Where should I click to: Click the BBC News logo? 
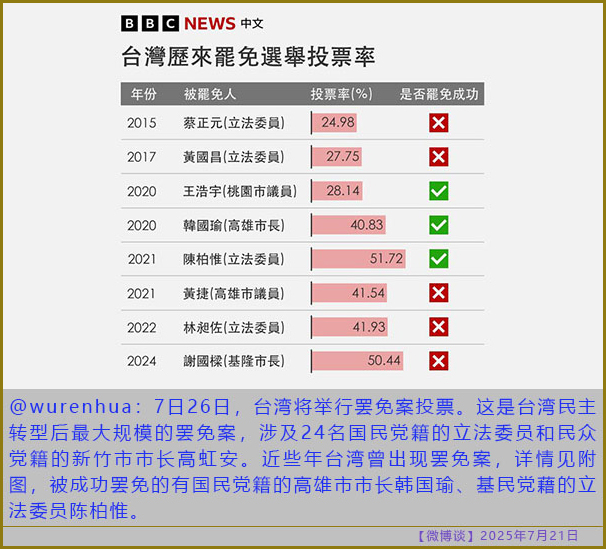coord(178,23)
